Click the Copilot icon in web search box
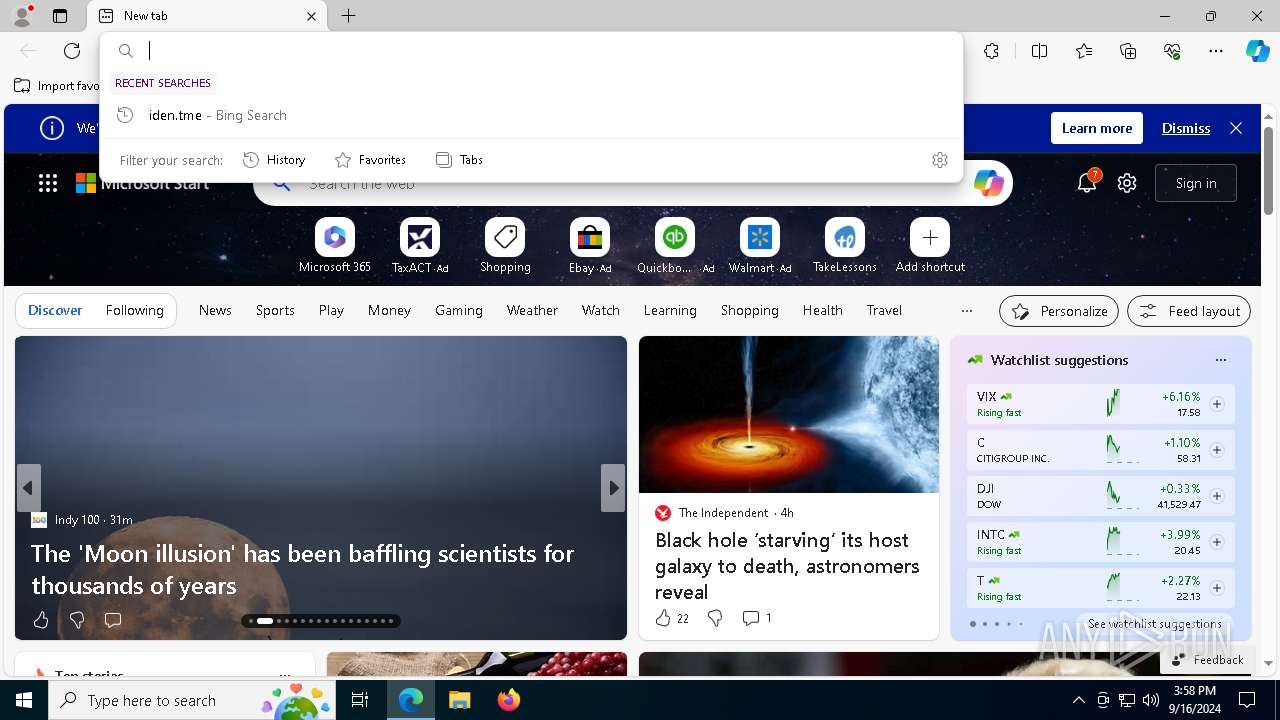 click(x=988, y=183)
